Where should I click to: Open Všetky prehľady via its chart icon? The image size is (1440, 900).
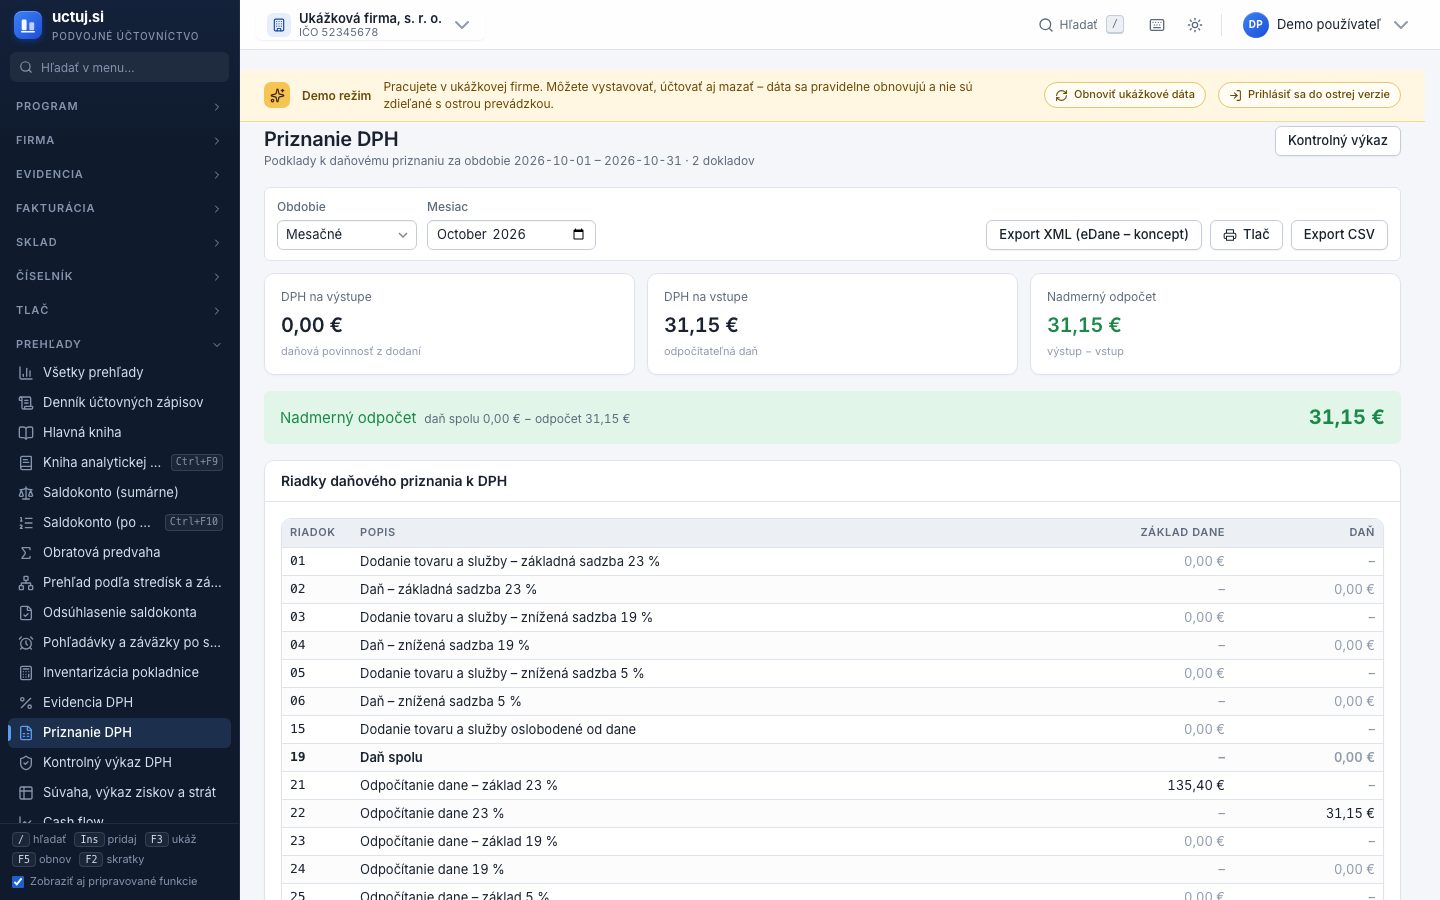coord(26,372)
